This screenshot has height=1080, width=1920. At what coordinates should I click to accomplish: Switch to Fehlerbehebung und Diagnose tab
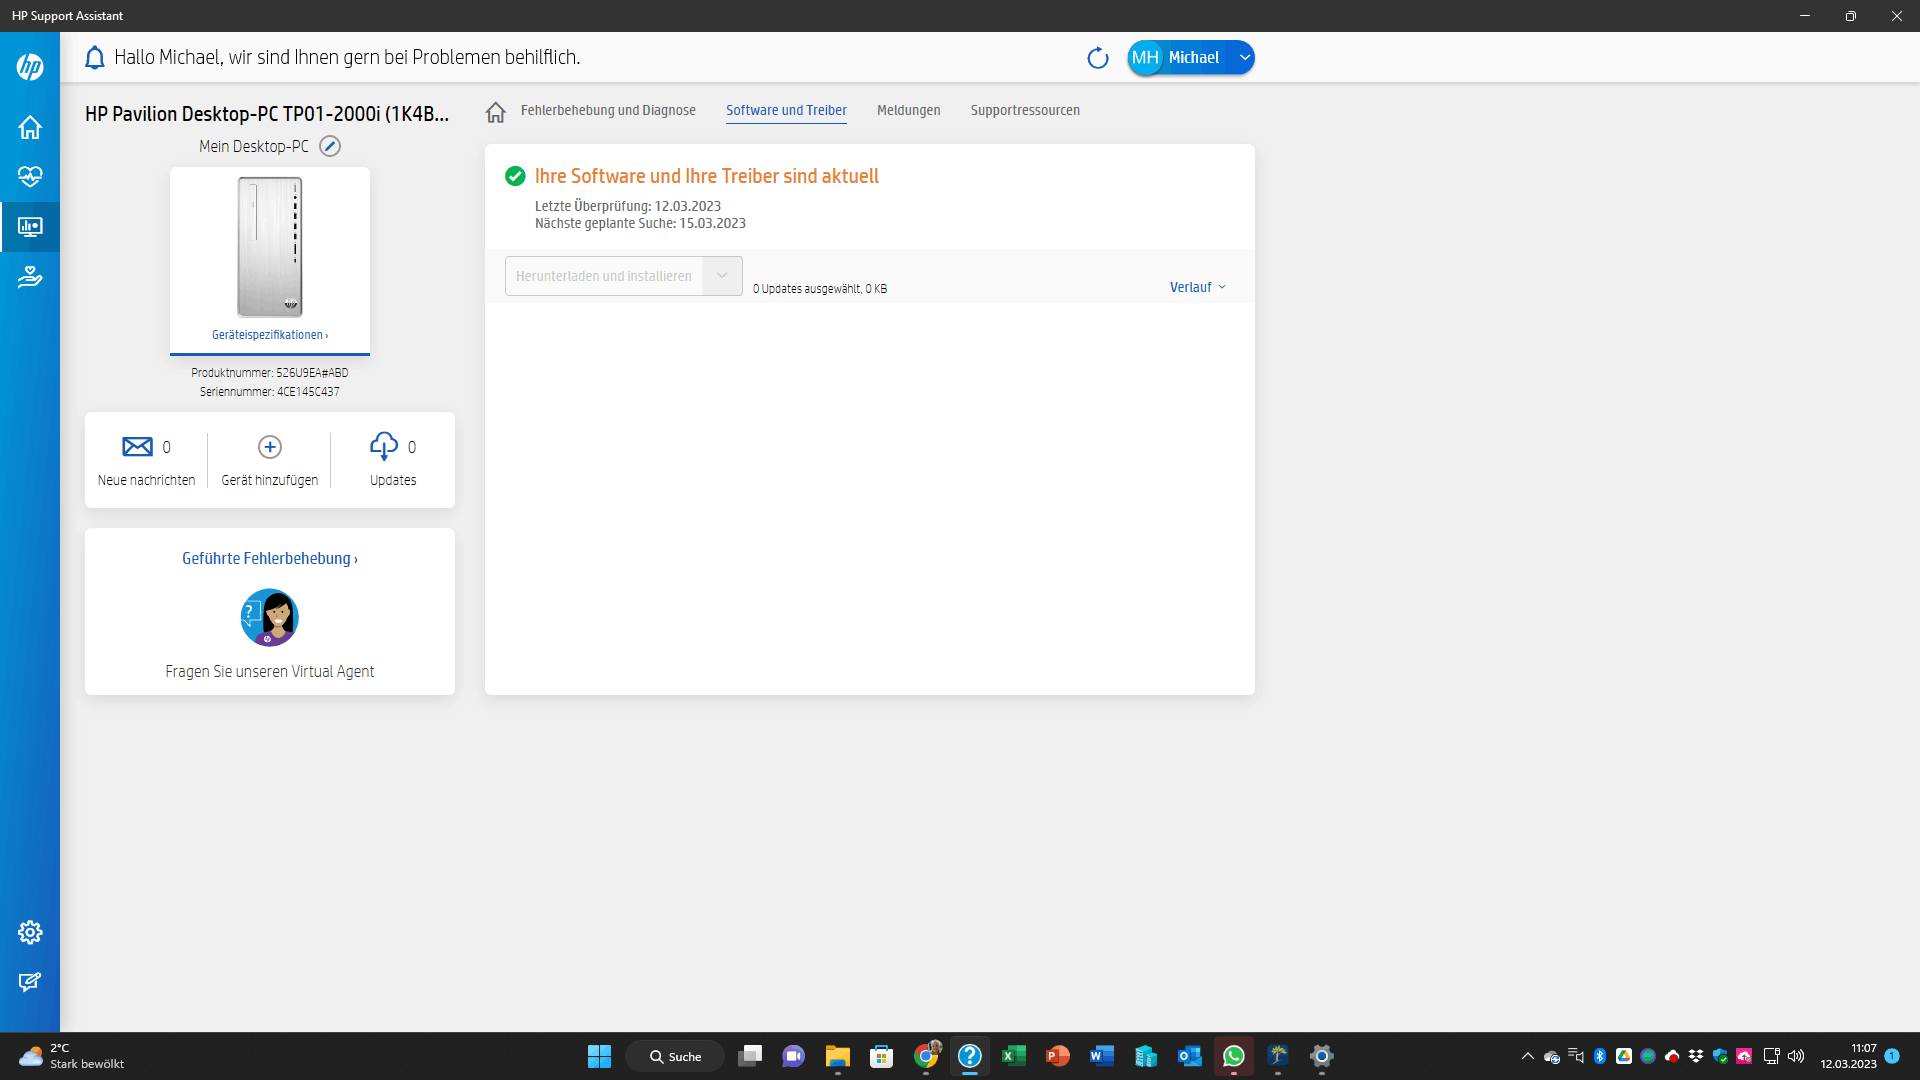608,110
